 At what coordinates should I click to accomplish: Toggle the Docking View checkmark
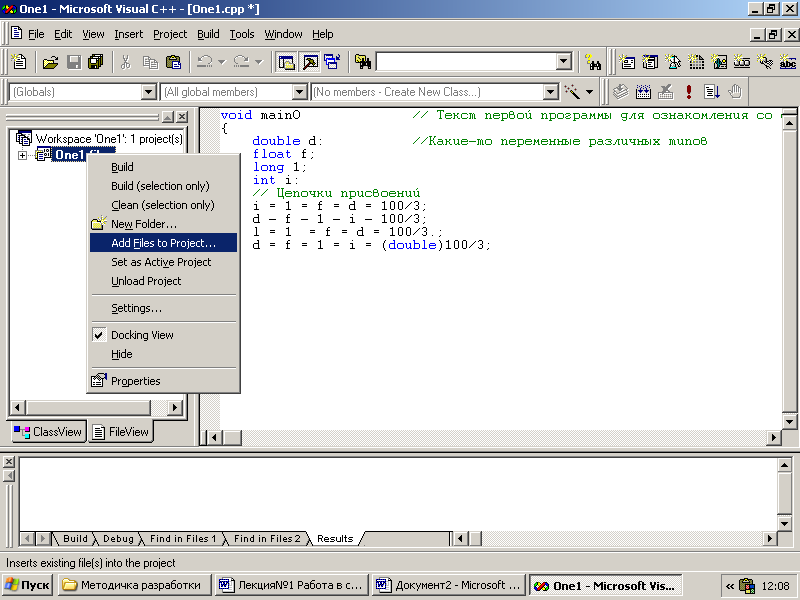point(98,335)
